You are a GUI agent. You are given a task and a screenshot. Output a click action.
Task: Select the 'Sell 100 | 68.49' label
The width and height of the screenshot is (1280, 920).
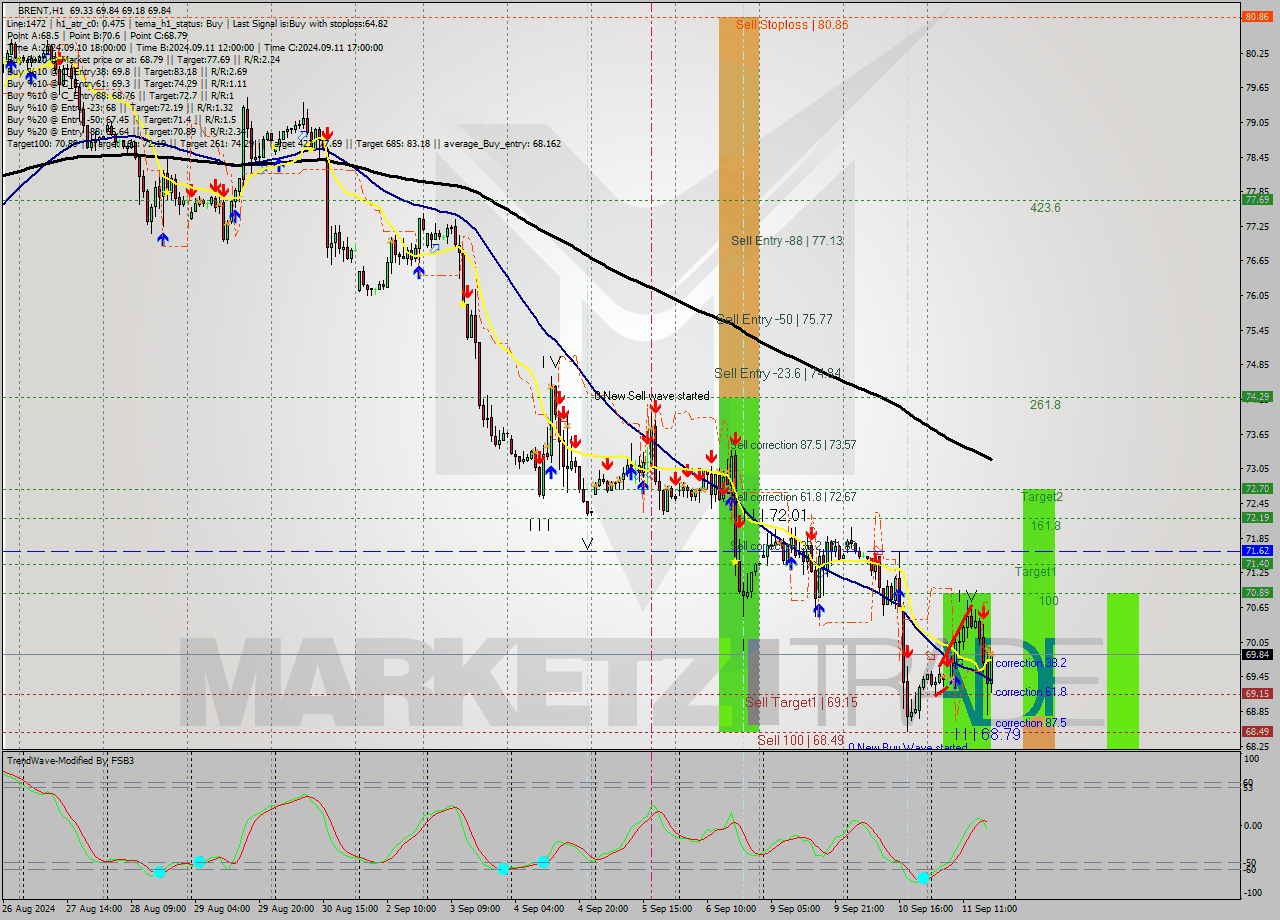800,739
